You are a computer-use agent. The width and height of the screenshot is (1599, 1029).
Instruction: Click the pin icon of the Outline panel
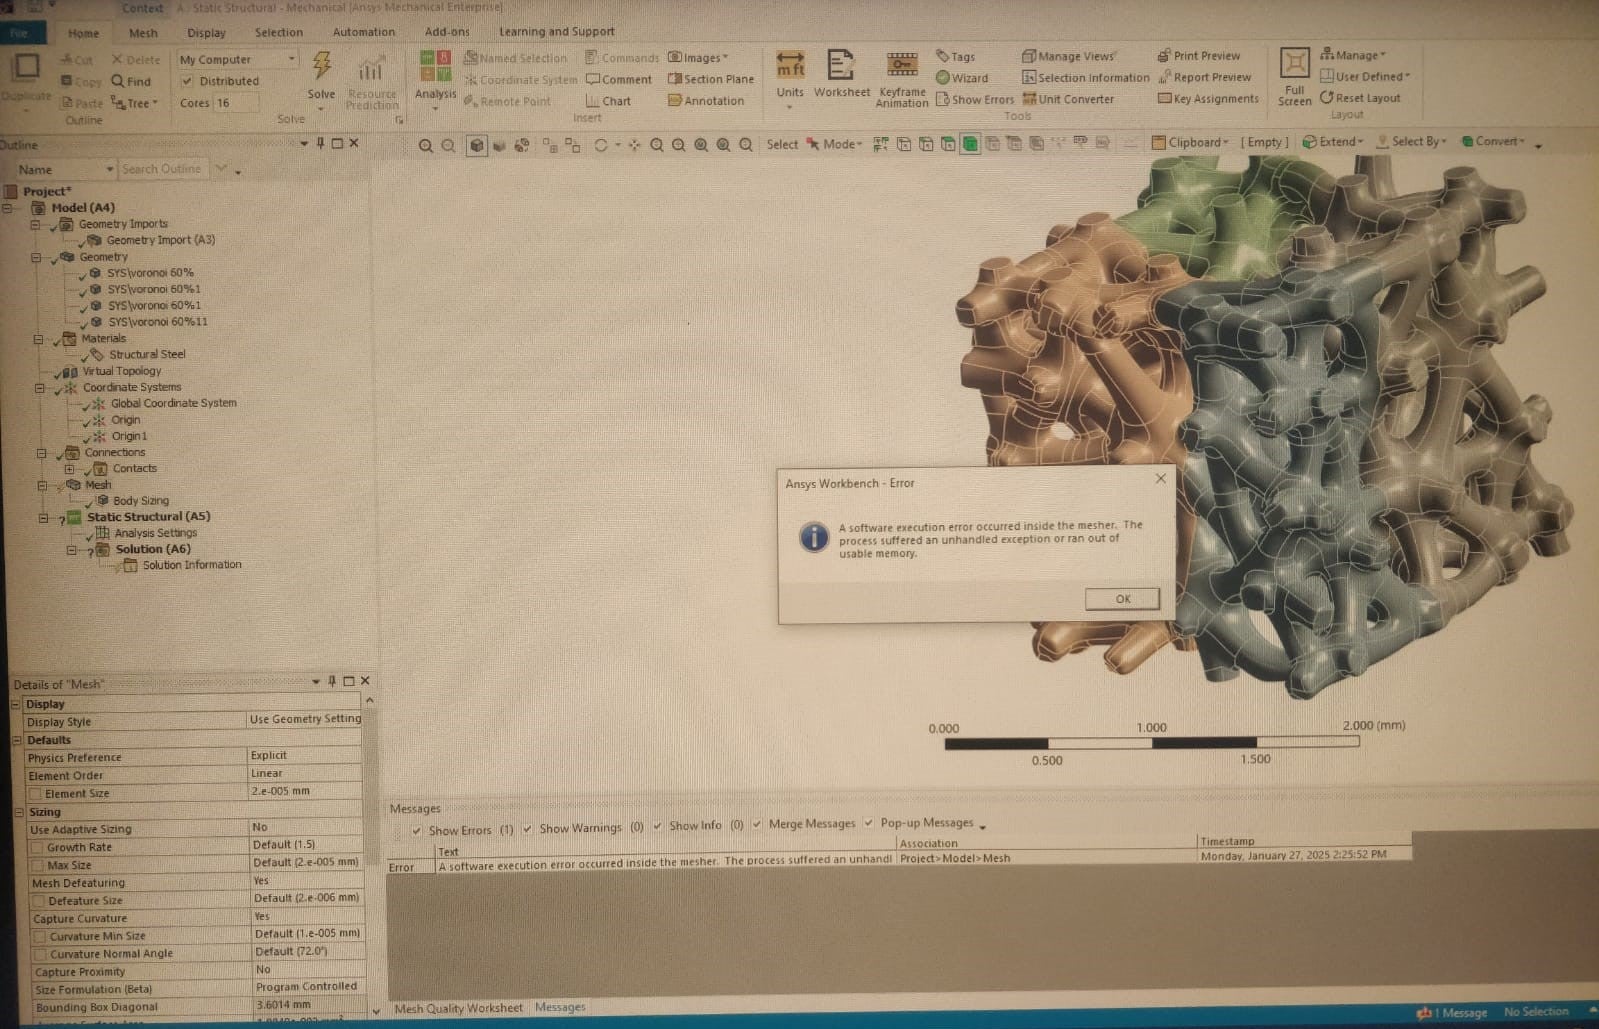[320, 143]
